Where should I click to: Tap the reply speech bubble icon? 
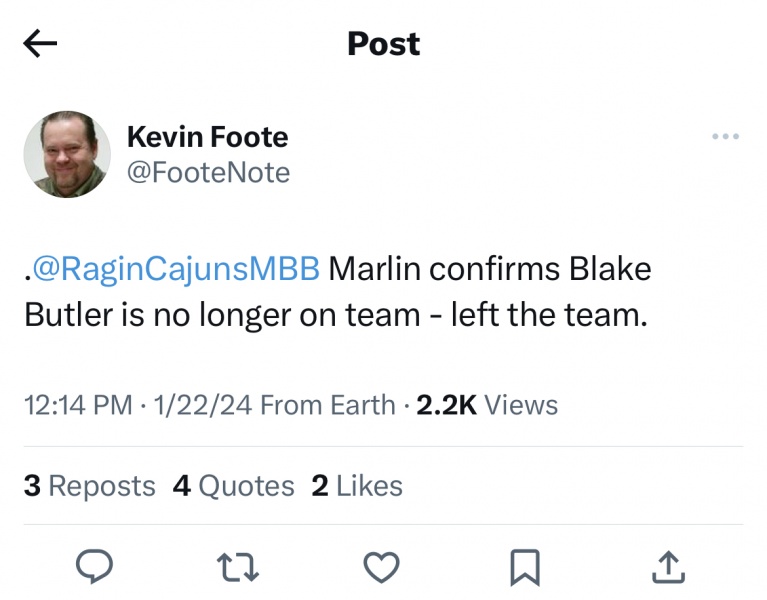click(94, 567)
